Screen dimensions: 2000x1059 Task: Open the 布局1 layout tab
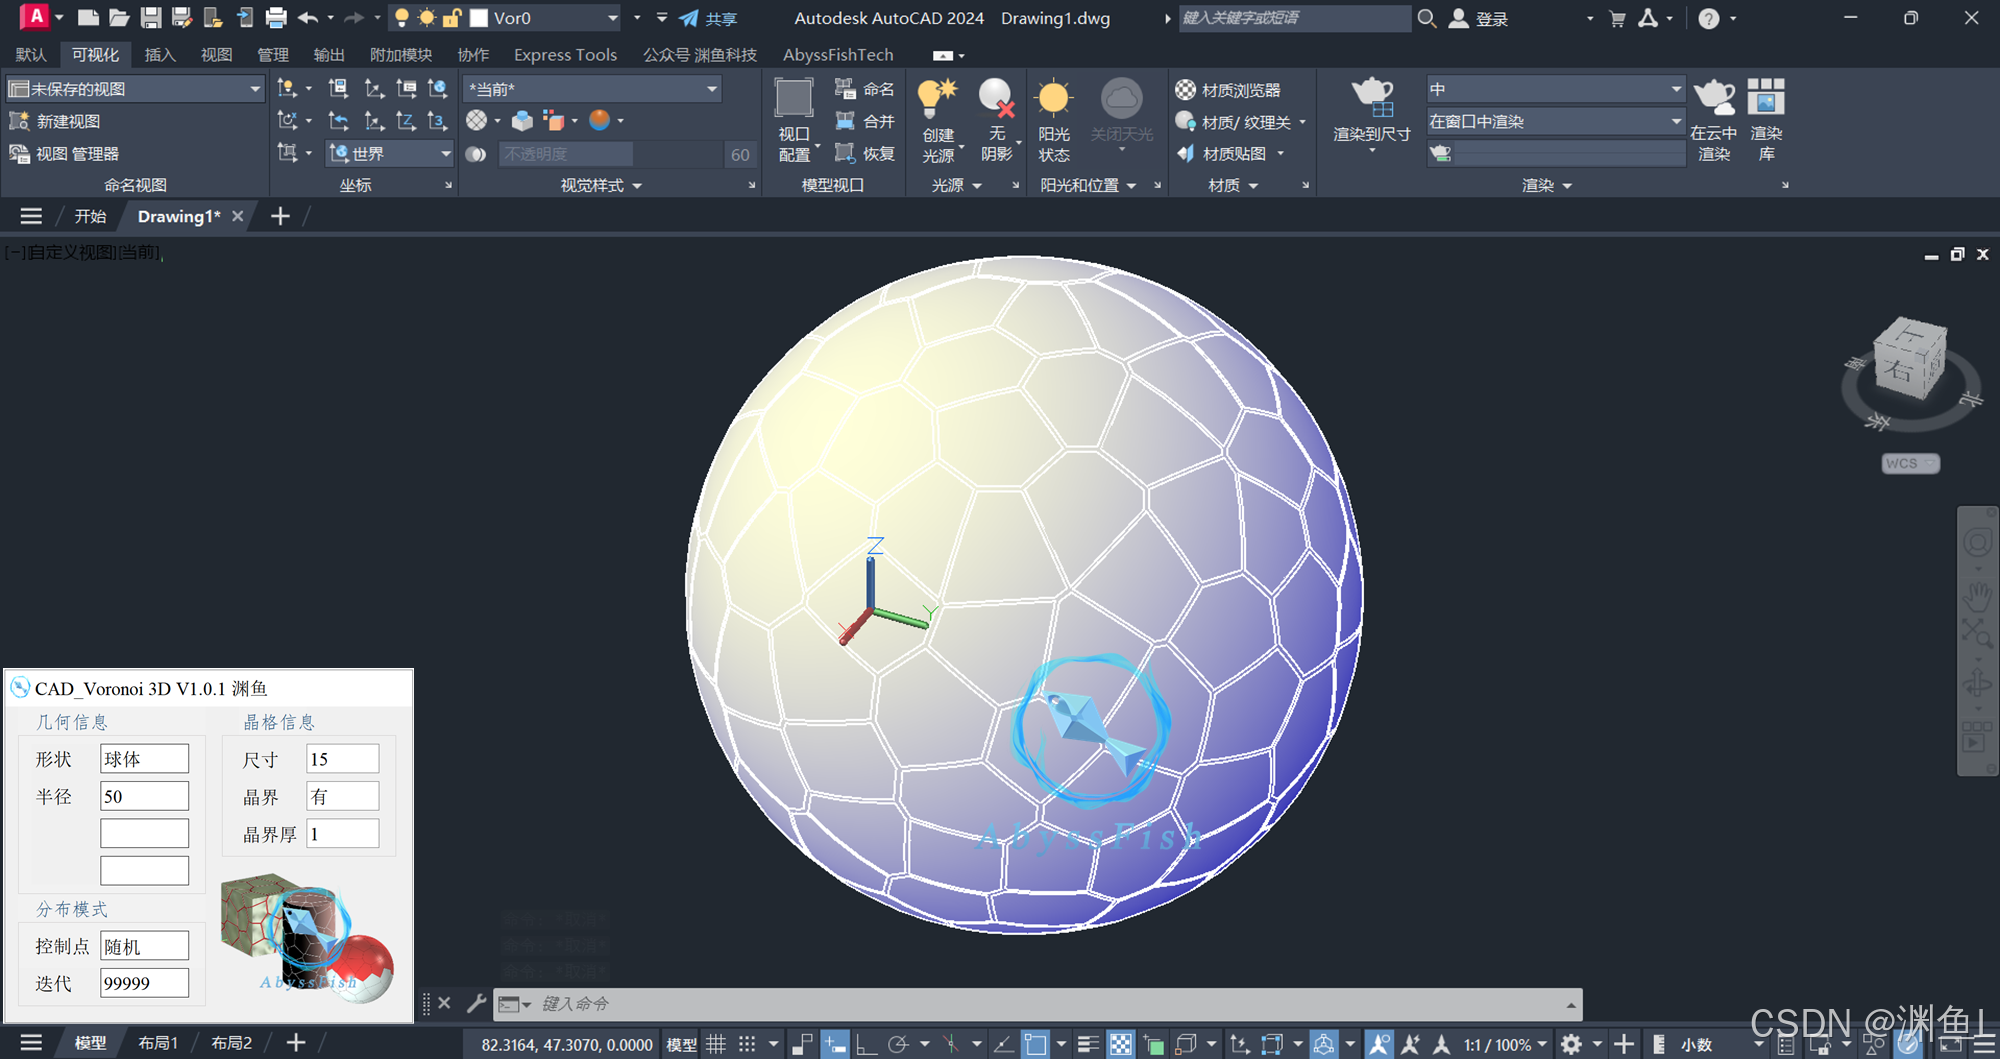158,1042
